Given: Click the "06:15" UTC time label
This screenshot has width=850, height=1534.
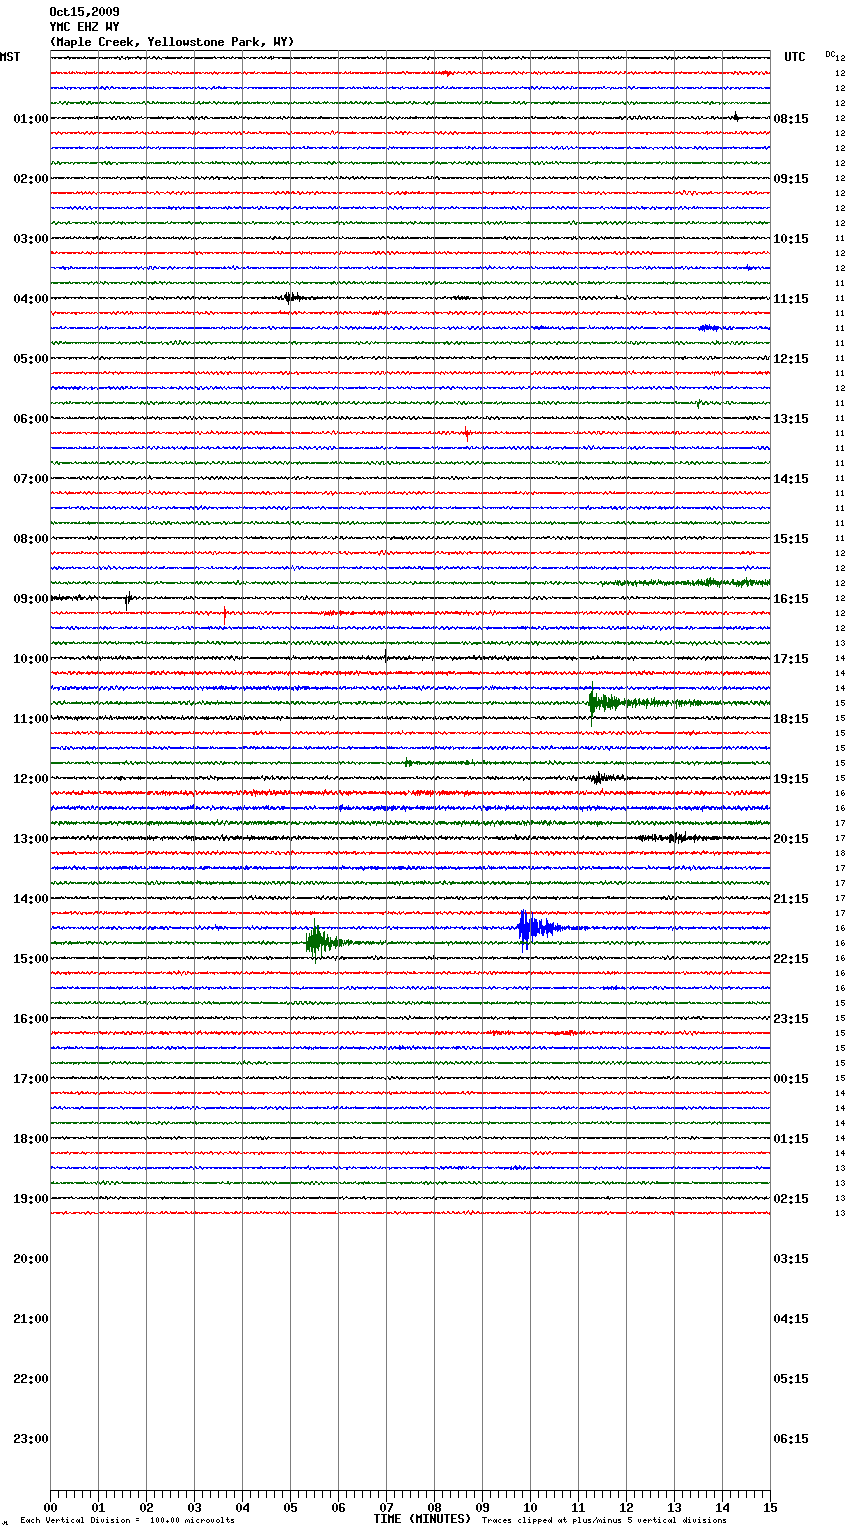Looking at the screenshot, I should (x=791, y=1439).
